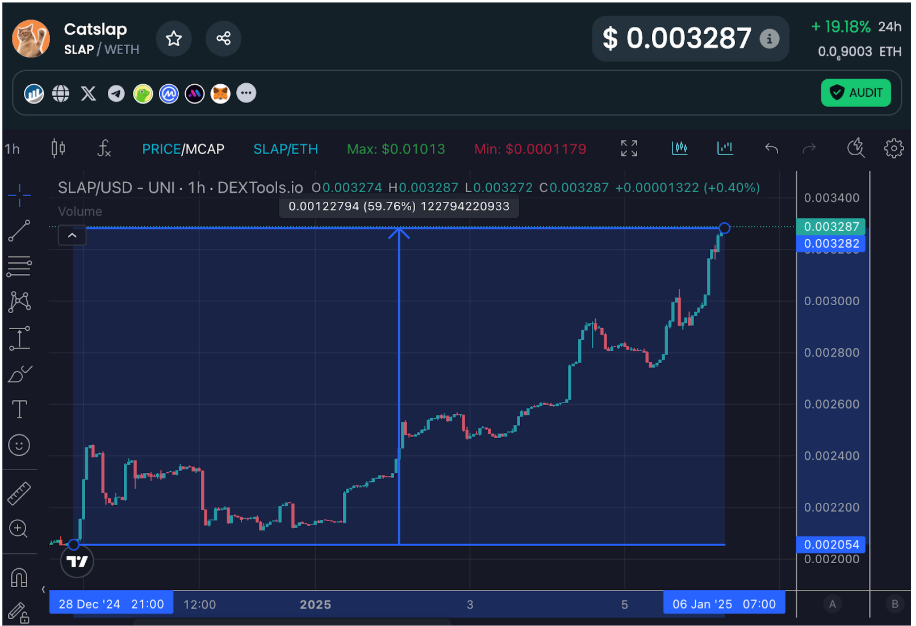Add Catslap to favorites with the star
This screenshot has height=626, width=916.
(174, 39)
